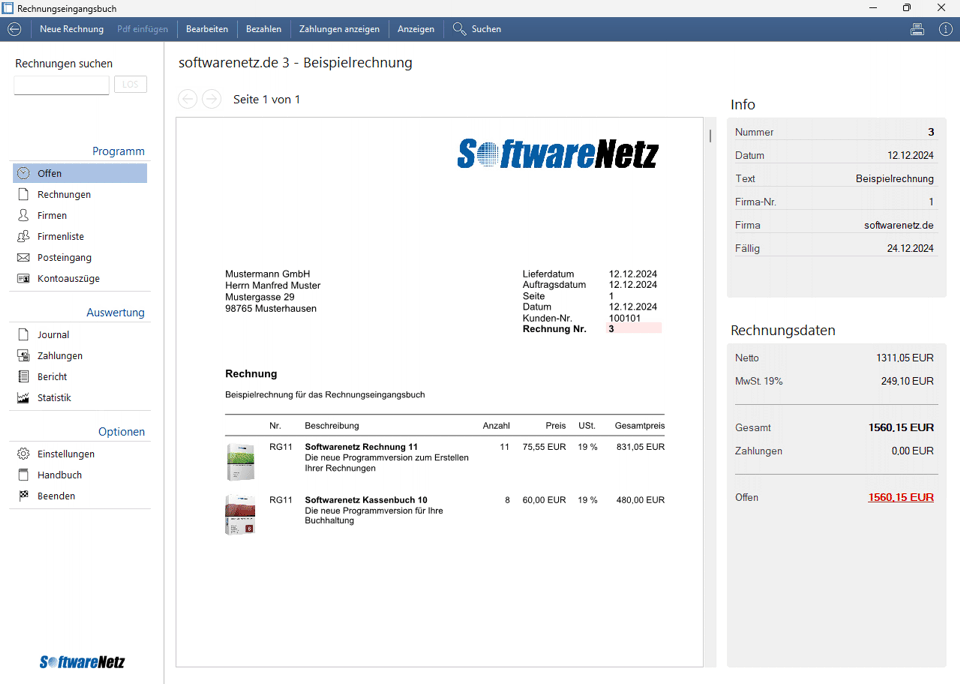Click Bezahlen in toolbar
This screenshot has width=960, height=684.
click(x=264, y=29)
